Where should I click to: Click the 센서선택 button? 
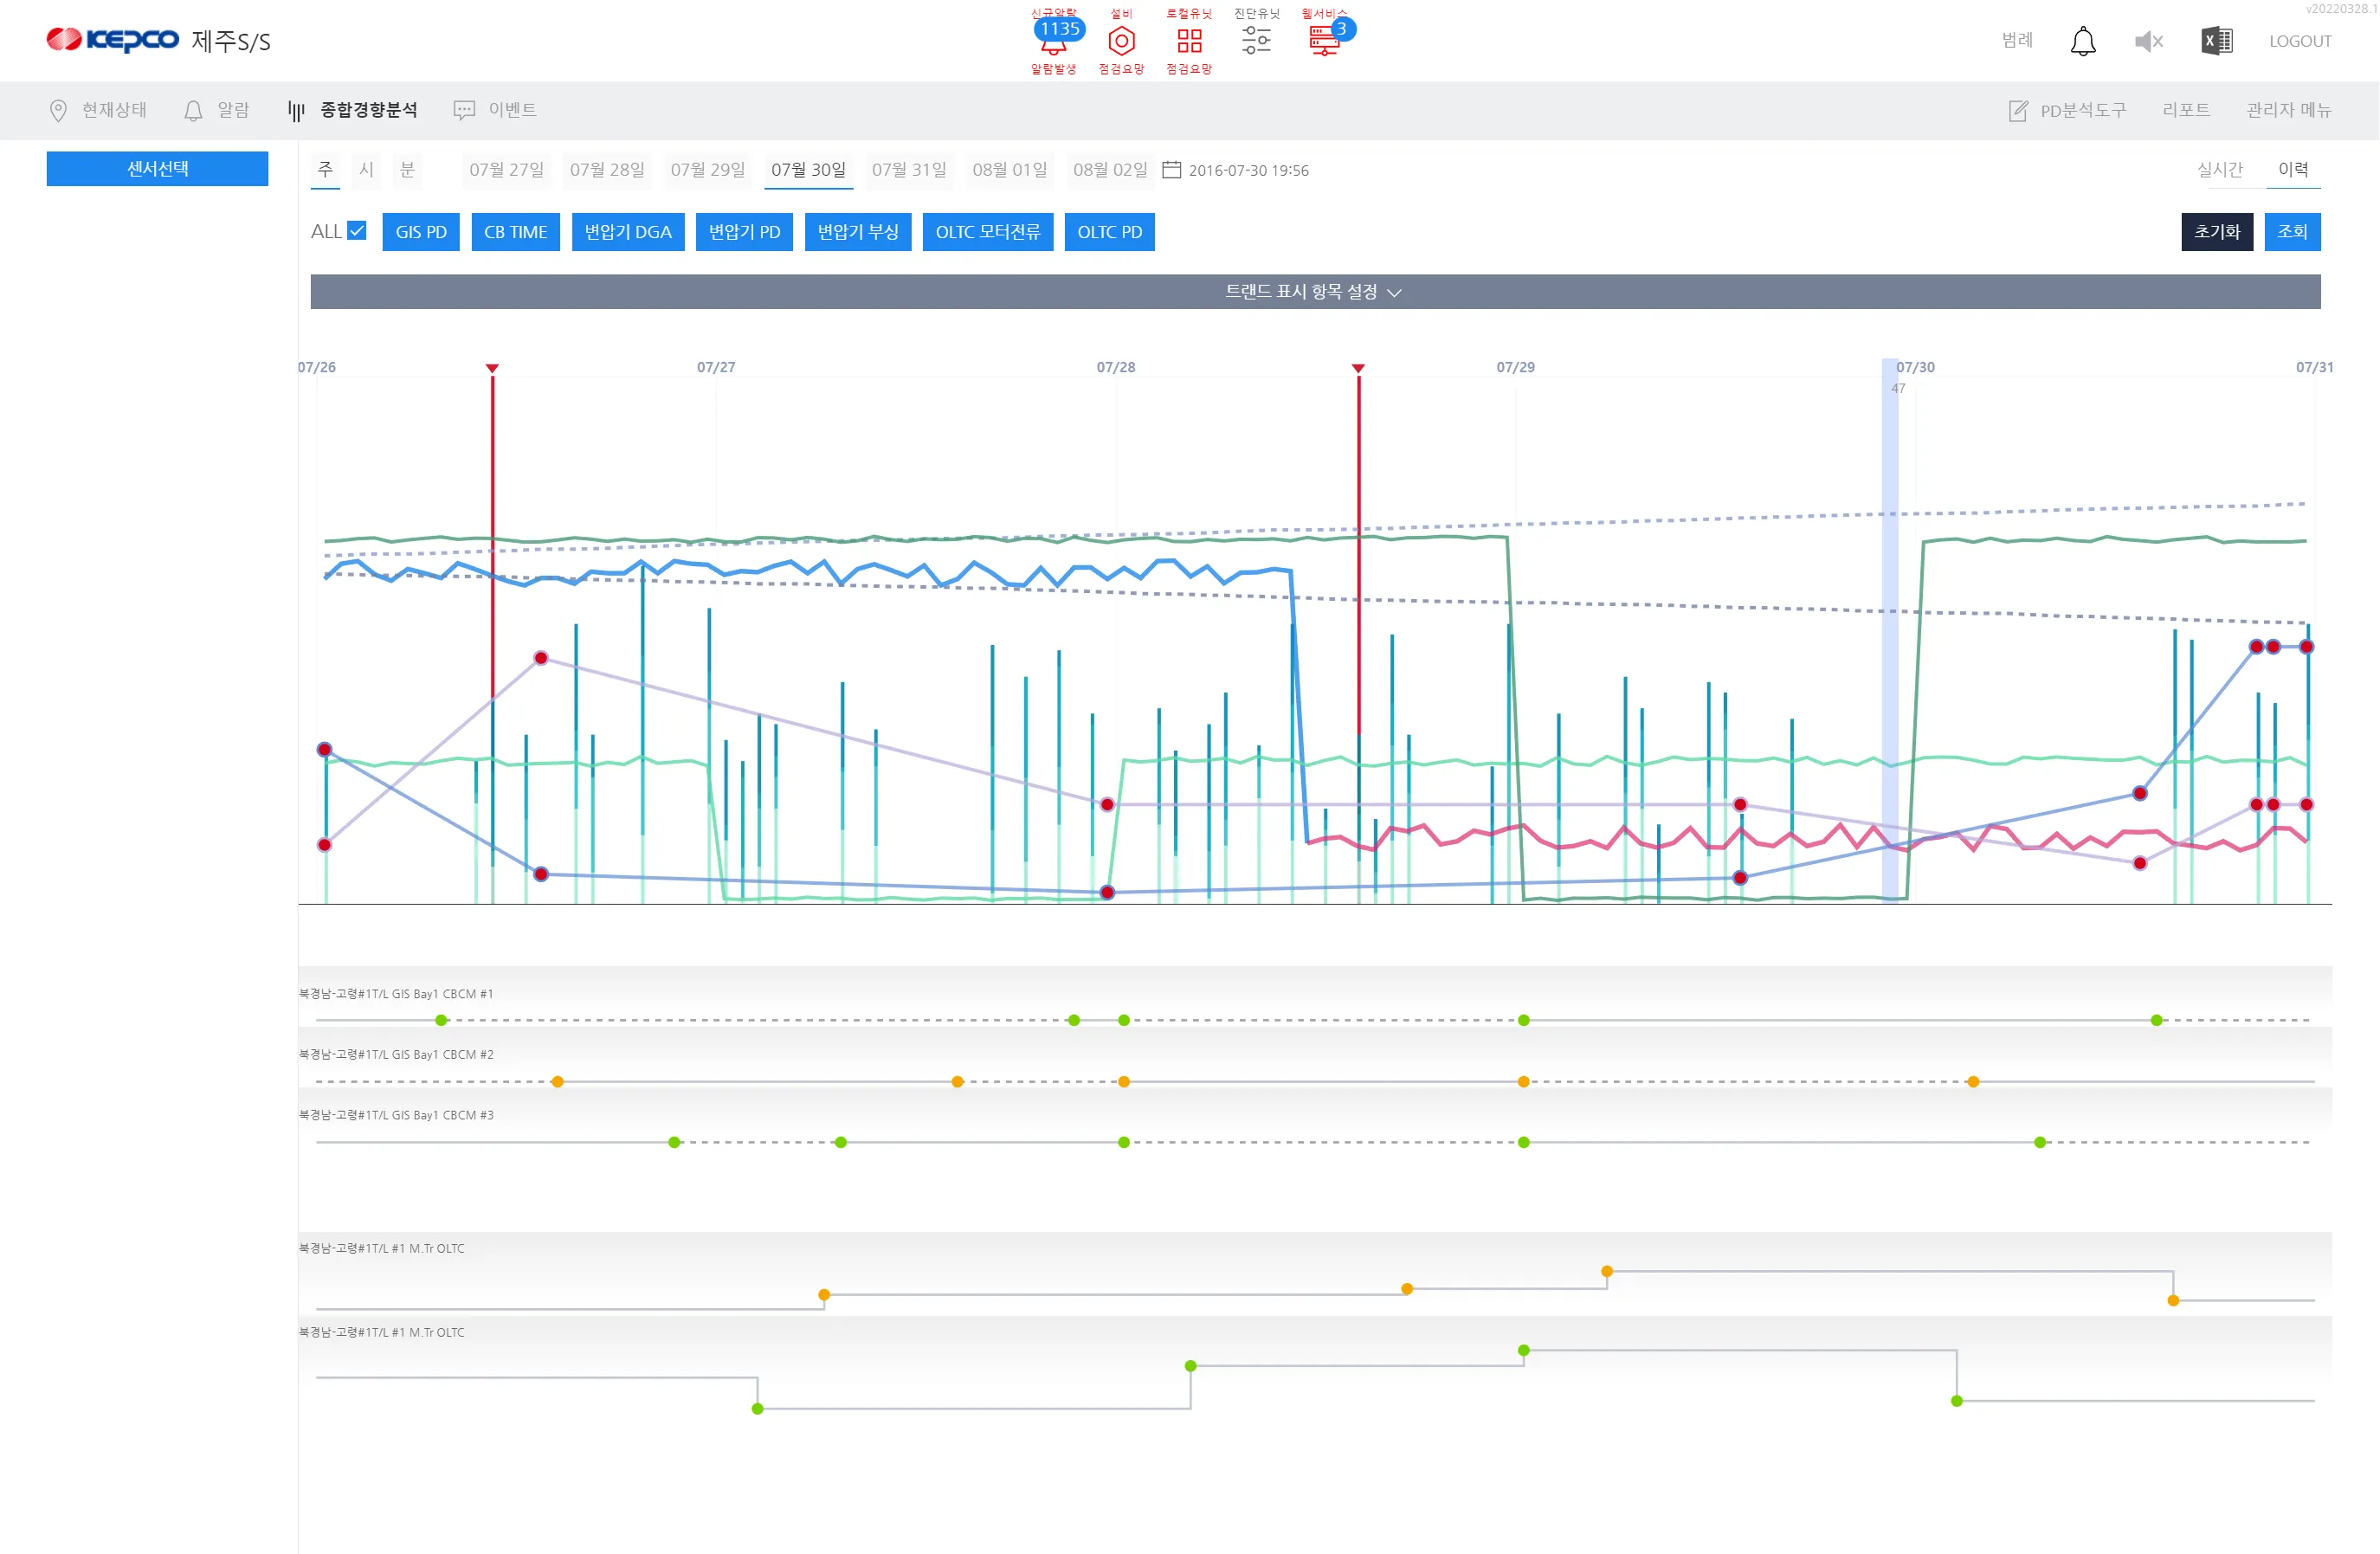point(157,169)
